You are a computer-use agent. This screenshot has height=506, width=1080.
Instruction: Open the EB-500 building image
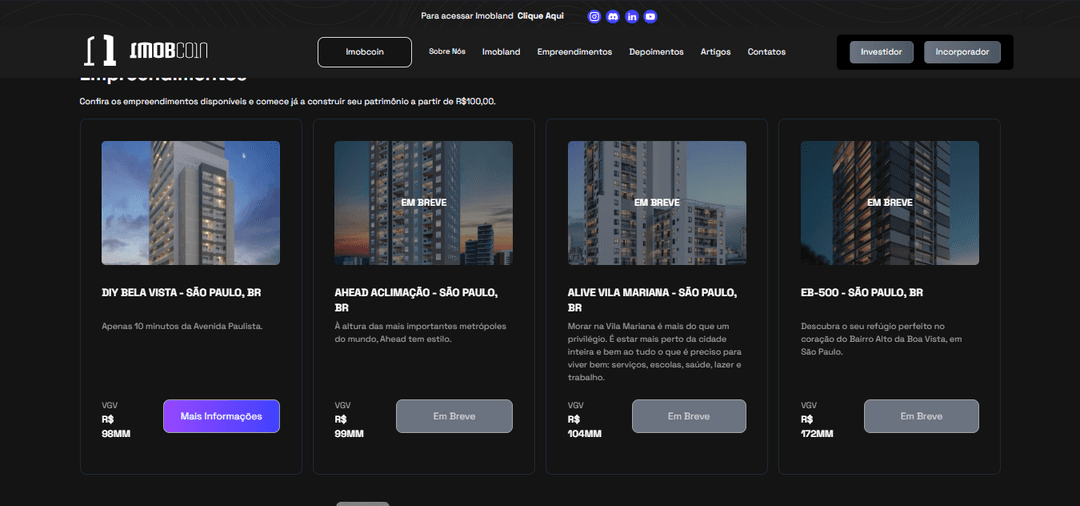(x=890, y=203)
